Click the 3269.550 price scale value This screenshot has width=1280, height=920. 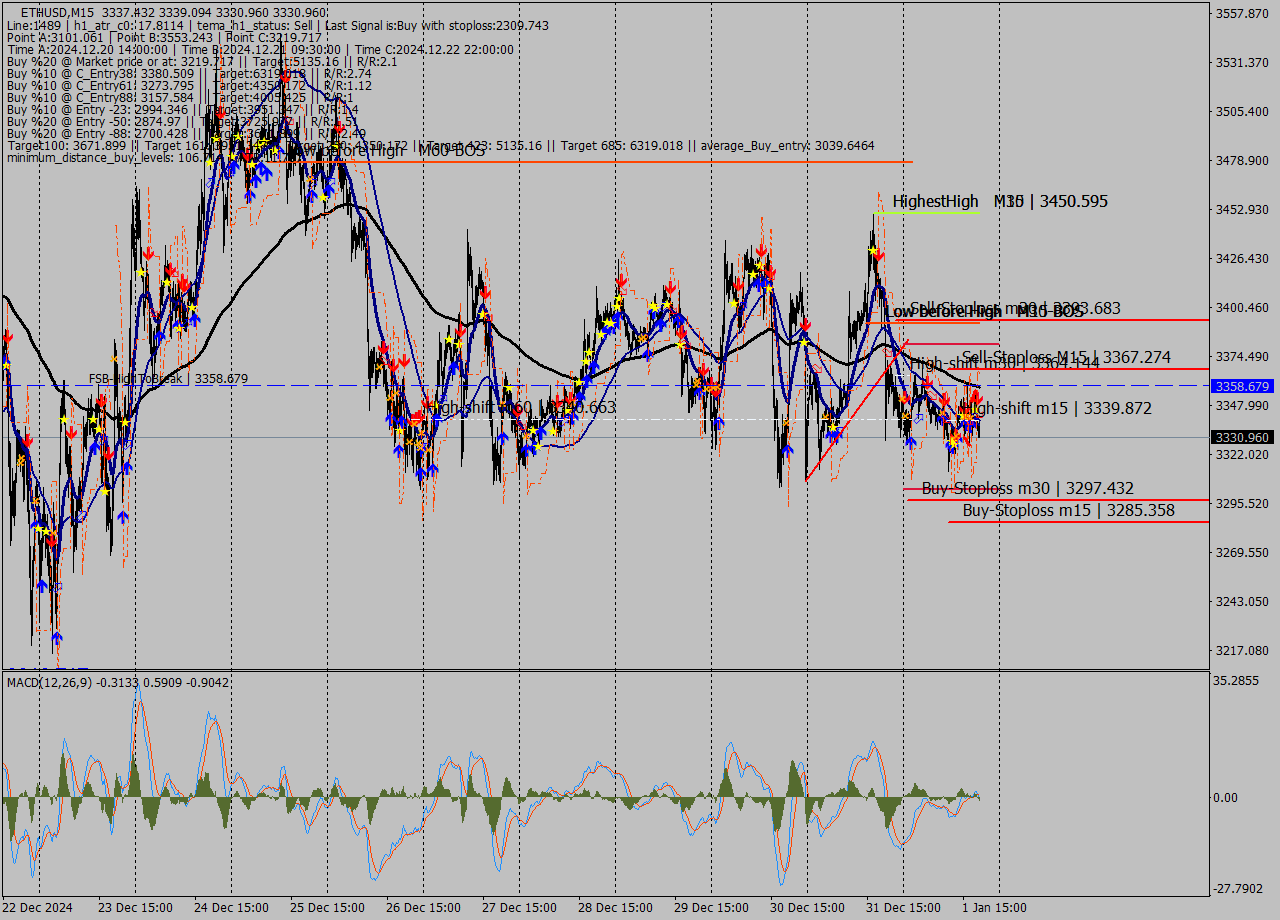[x=1241, y=552]
